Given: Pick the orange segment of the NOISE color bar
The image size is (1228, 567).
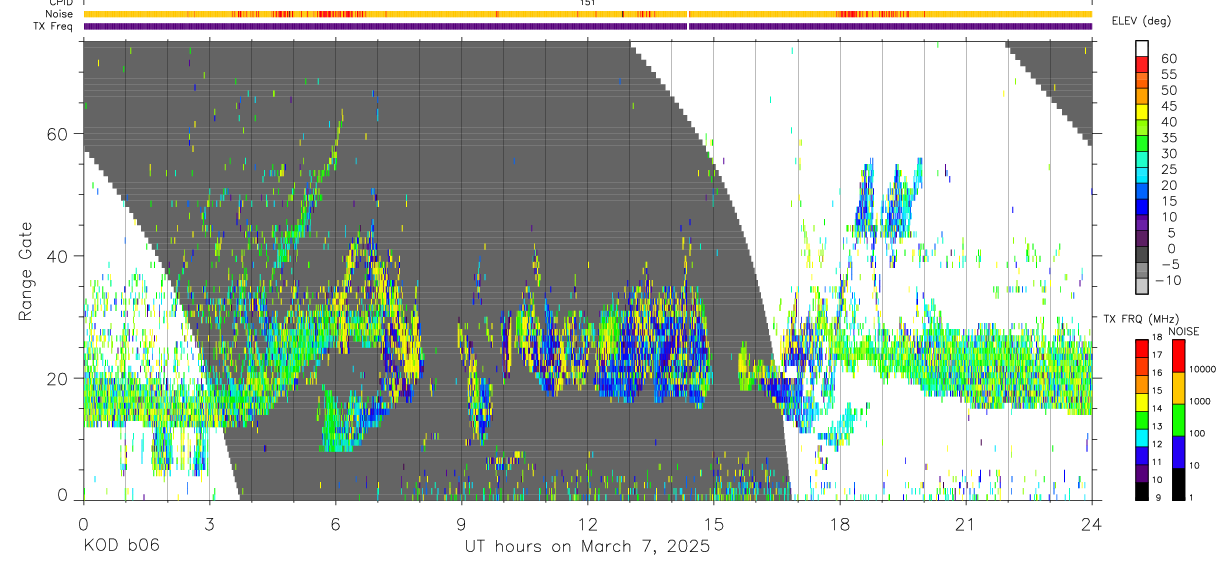Looking at the screenshot, I should (1178, 388).
